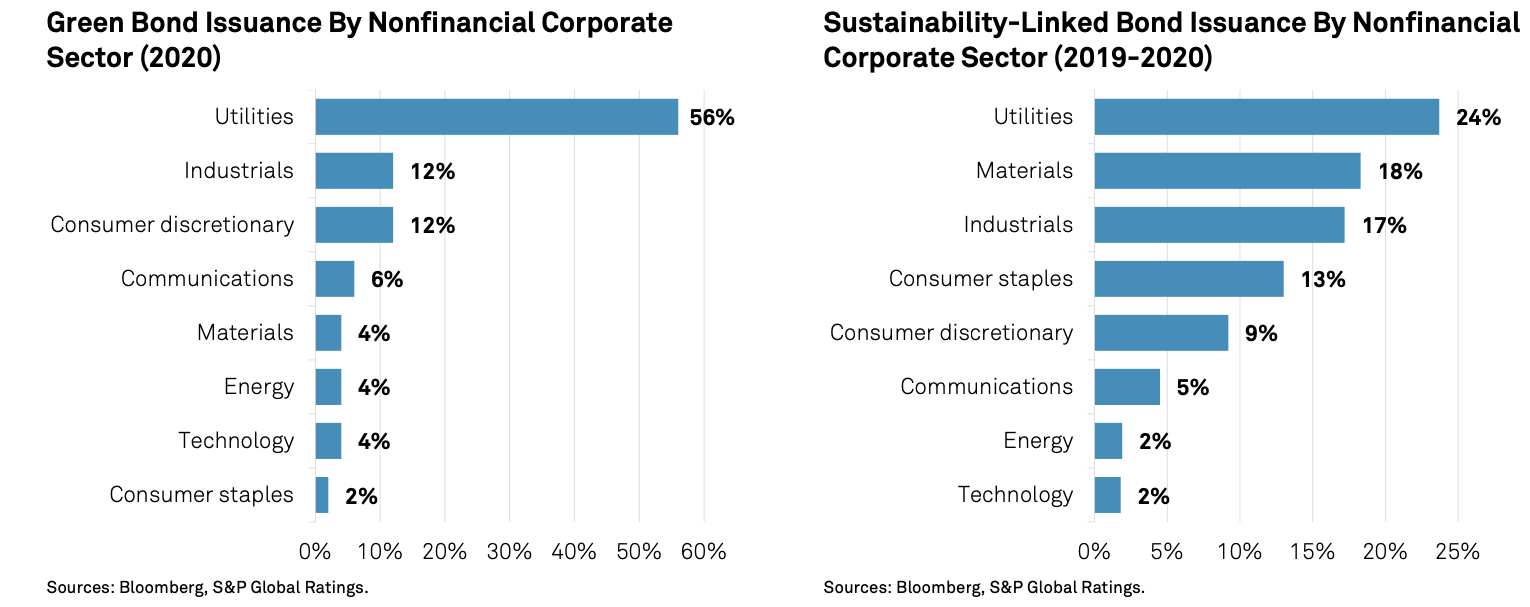Click the 56% data label
Image resolution: width=1530 pixels, height=607 pixels.
click(712, 118)
